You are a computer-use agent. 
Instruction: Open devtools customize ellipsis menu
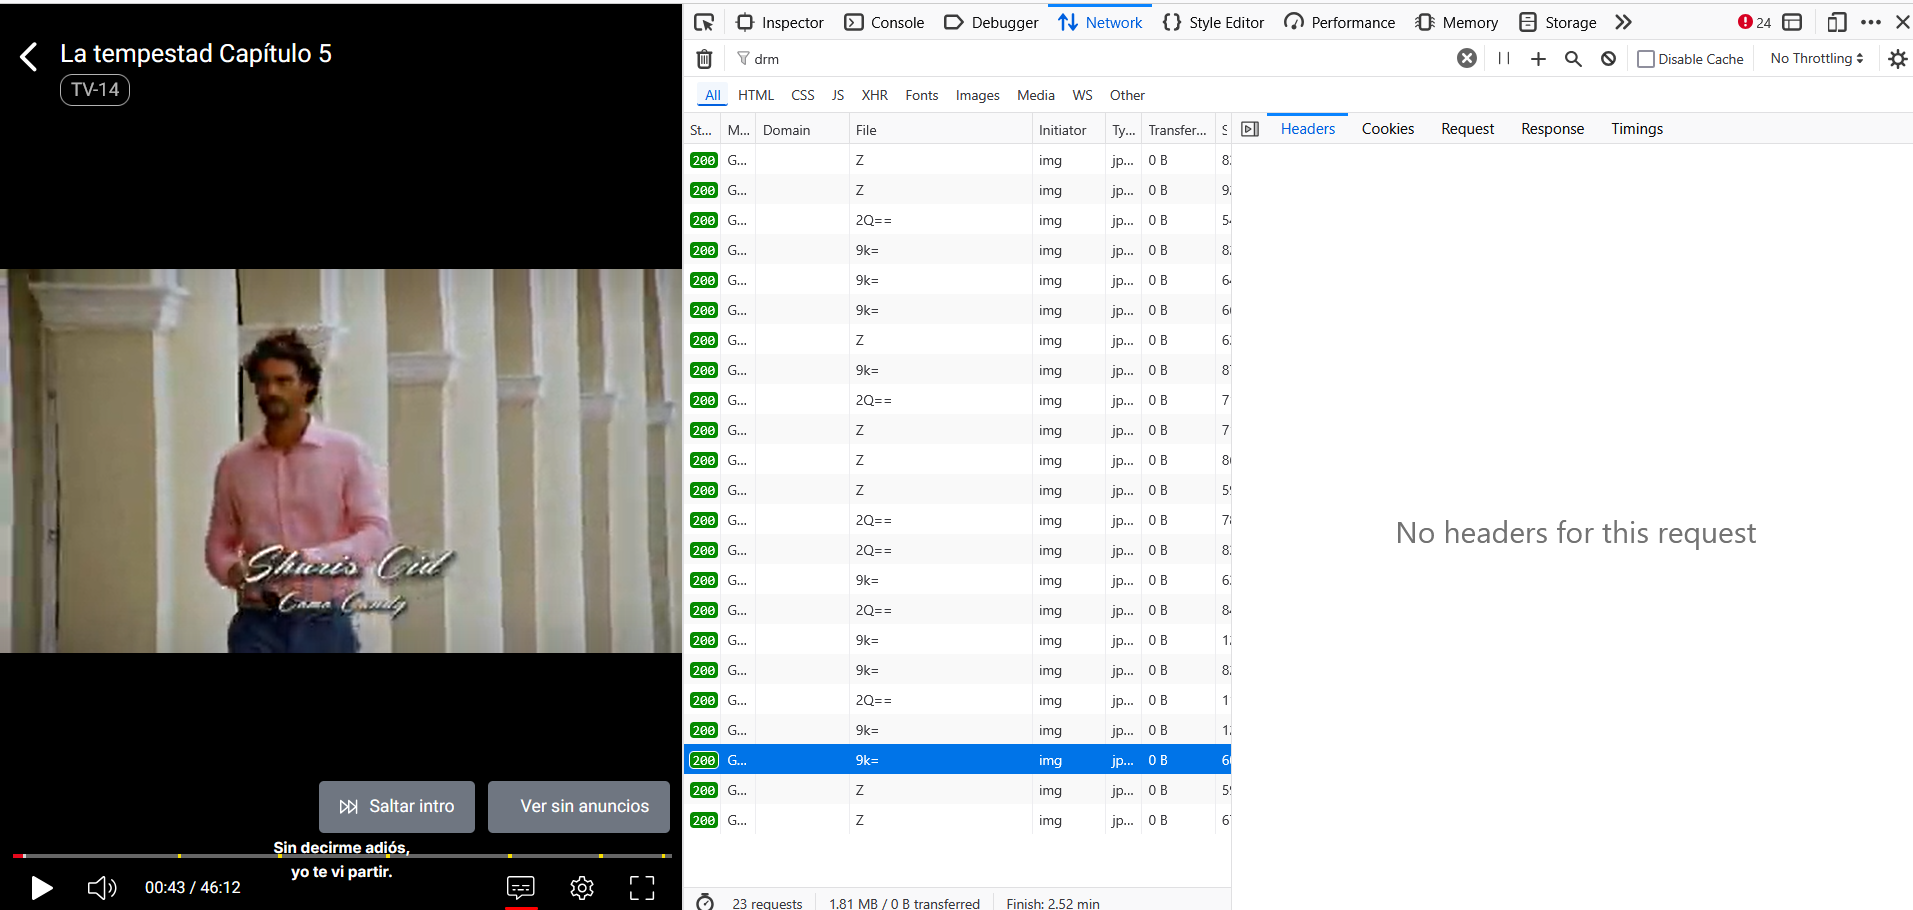pos(1871,22)
